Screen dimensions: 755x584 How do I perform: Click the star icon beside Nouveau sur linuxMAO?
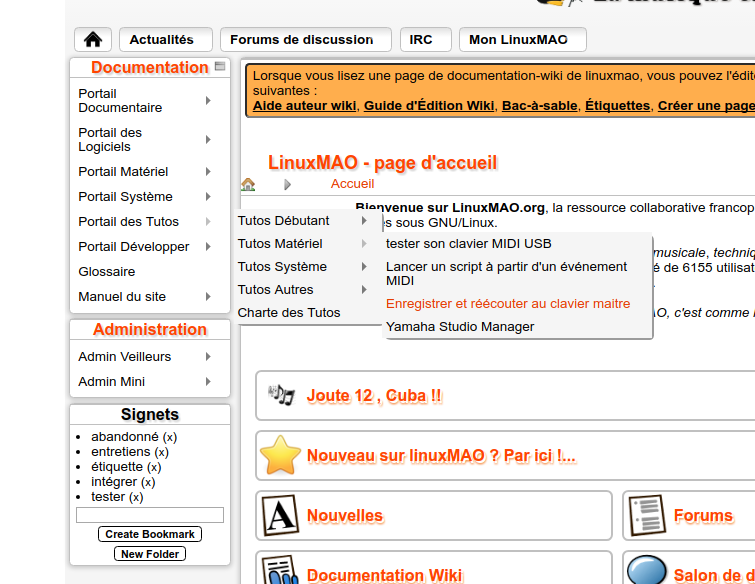(x=280, y=455)
